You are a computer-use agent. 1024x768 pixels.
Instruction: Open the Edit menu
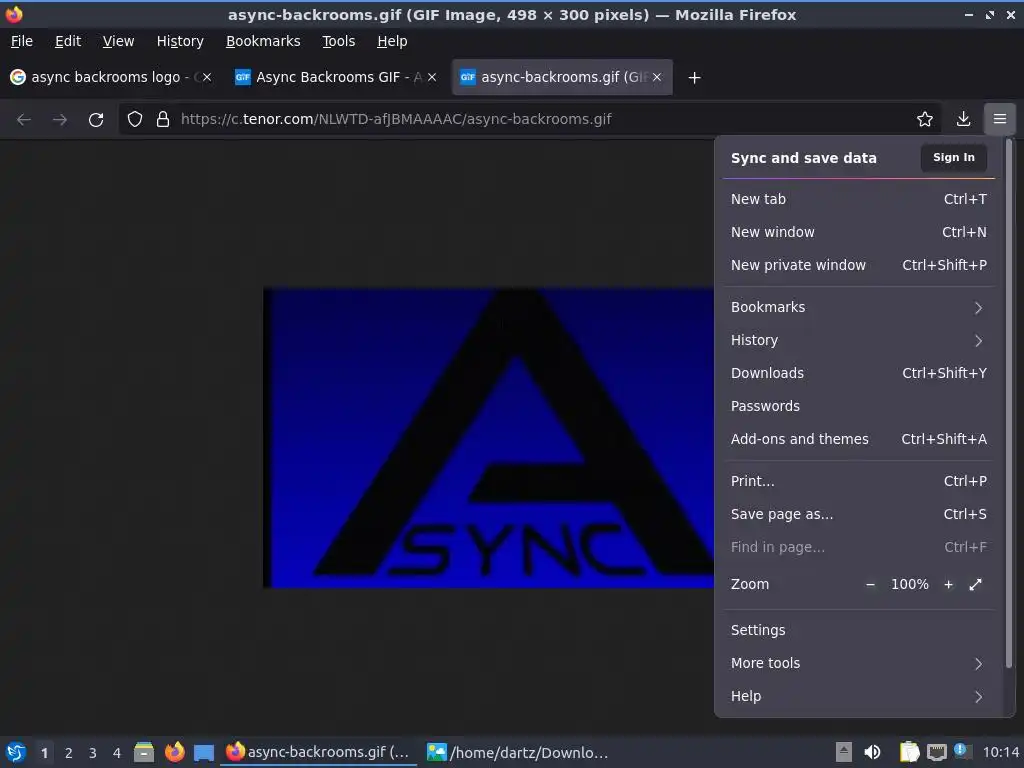[68, 41]
